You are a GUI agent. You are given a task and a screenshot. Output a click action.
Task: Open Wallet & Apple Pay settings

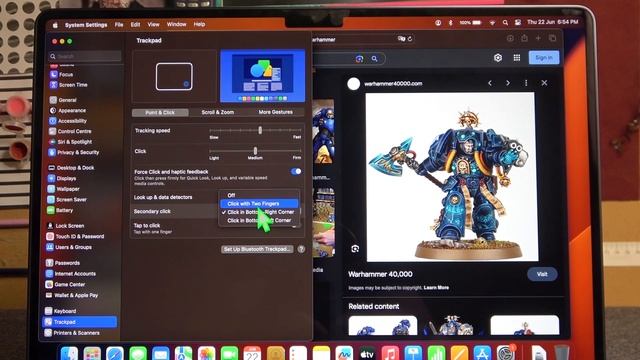(72, 295)
